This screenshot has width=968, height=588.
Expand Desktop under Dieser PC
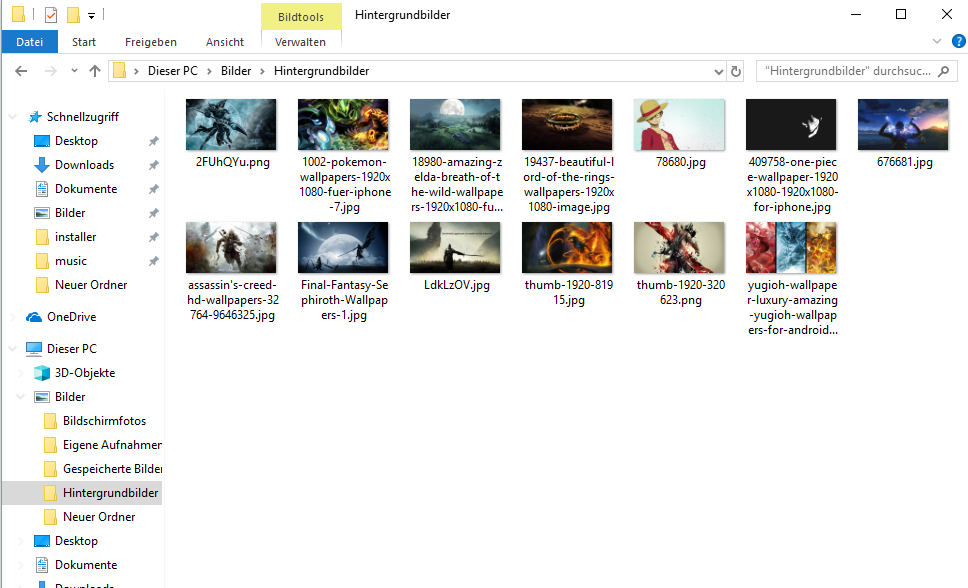tap(21, 541)
